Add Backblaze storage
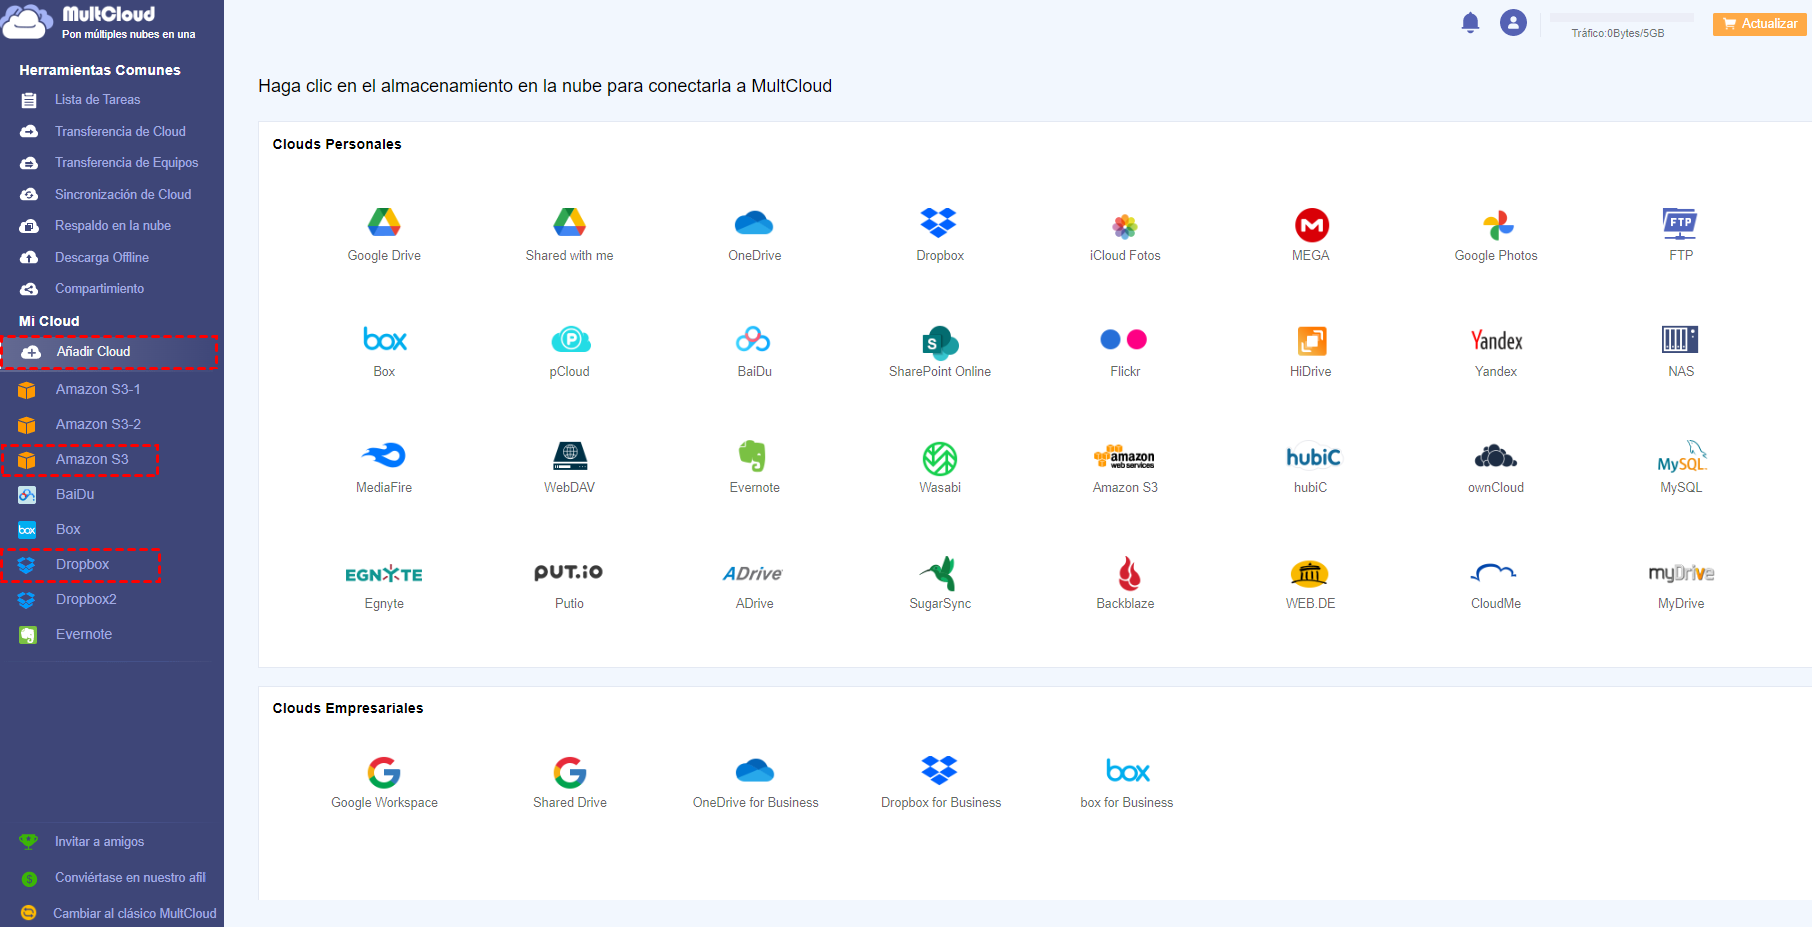Viewport: 1812px width, 927px height. 1125,583
